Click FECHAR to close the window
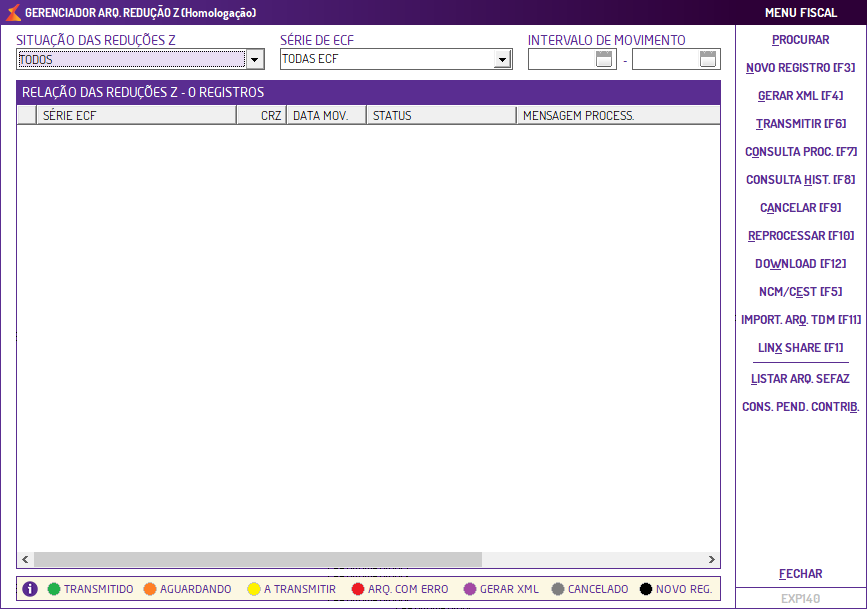 801,574
